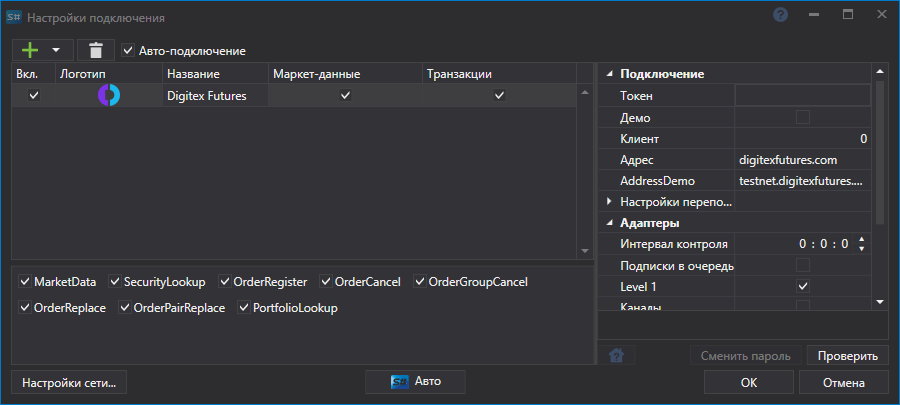Click the question mark help icon
Viewport: 900px width, 405px height.
pos(780,15)
